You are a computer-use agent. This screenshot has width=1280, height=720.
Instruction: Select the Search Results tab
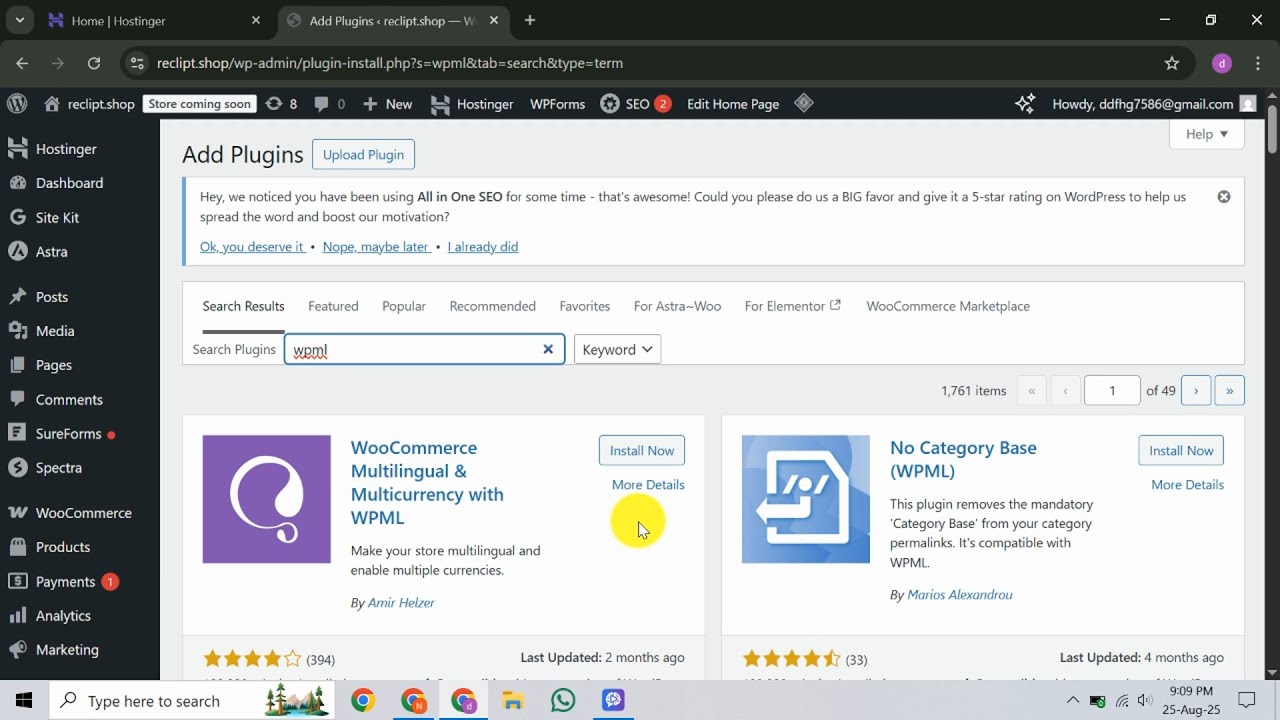pyautogui.click(x=243, y=306)
